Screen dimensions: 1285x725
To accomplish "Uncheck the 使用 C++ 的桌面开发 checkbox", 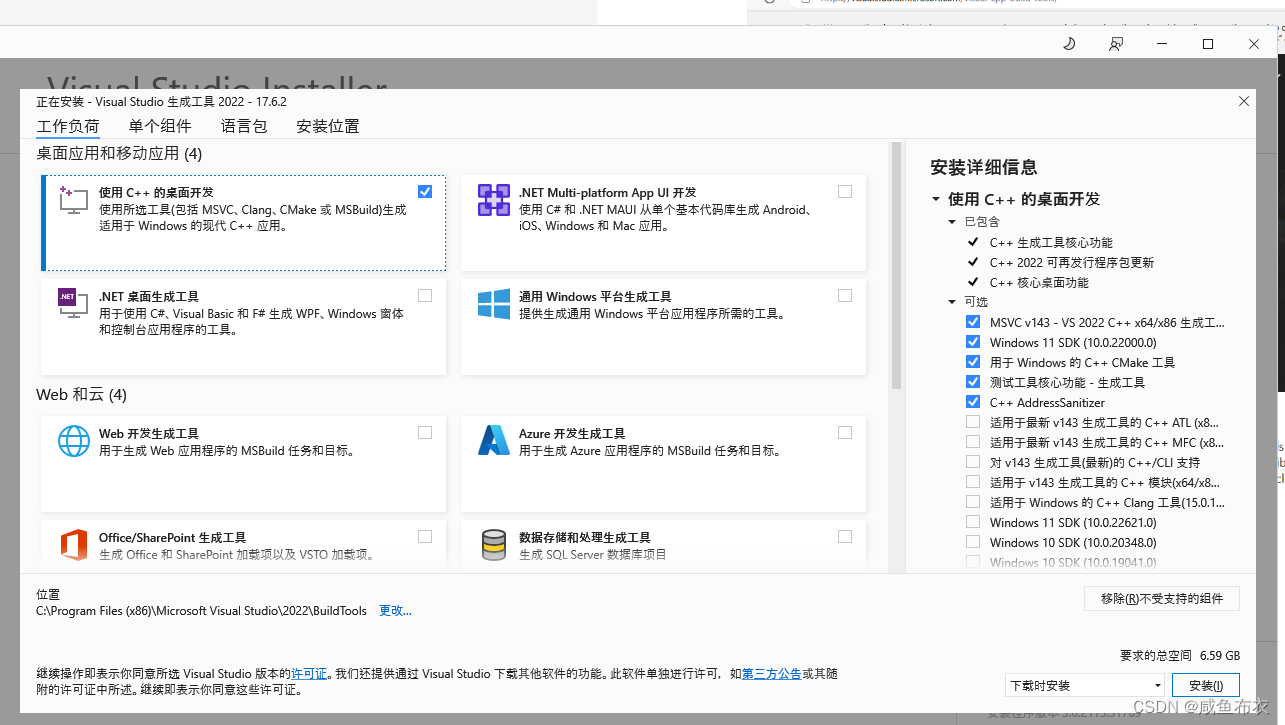I will [x=425, y=191].
